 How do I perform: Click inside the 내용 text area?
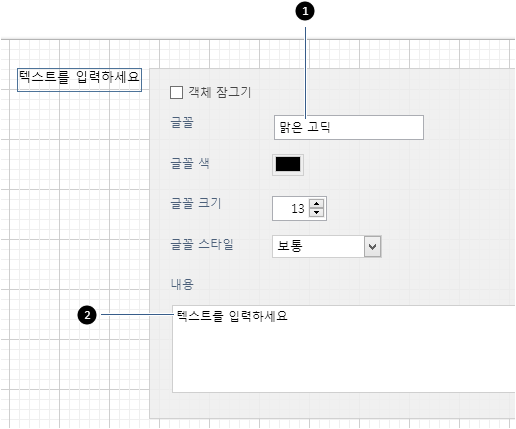click(x=343, y=349)
